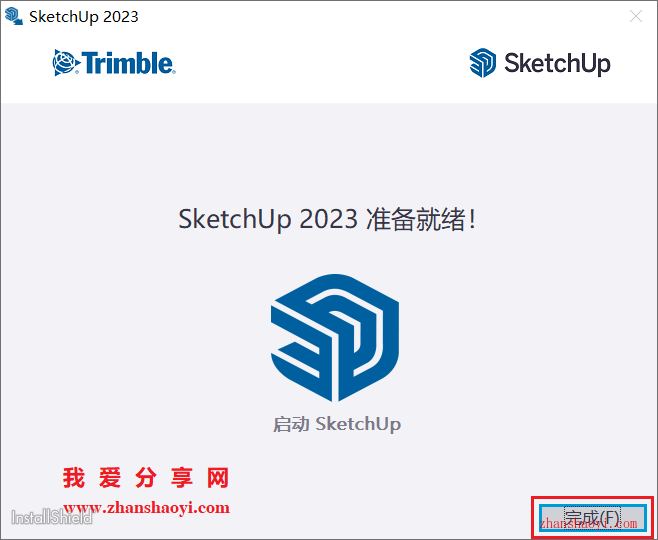Click the large SketchUp launch logo
Image resolution: width=658 pixels, height=540 pixels.
pyautogui.click(x=335, y=338)
